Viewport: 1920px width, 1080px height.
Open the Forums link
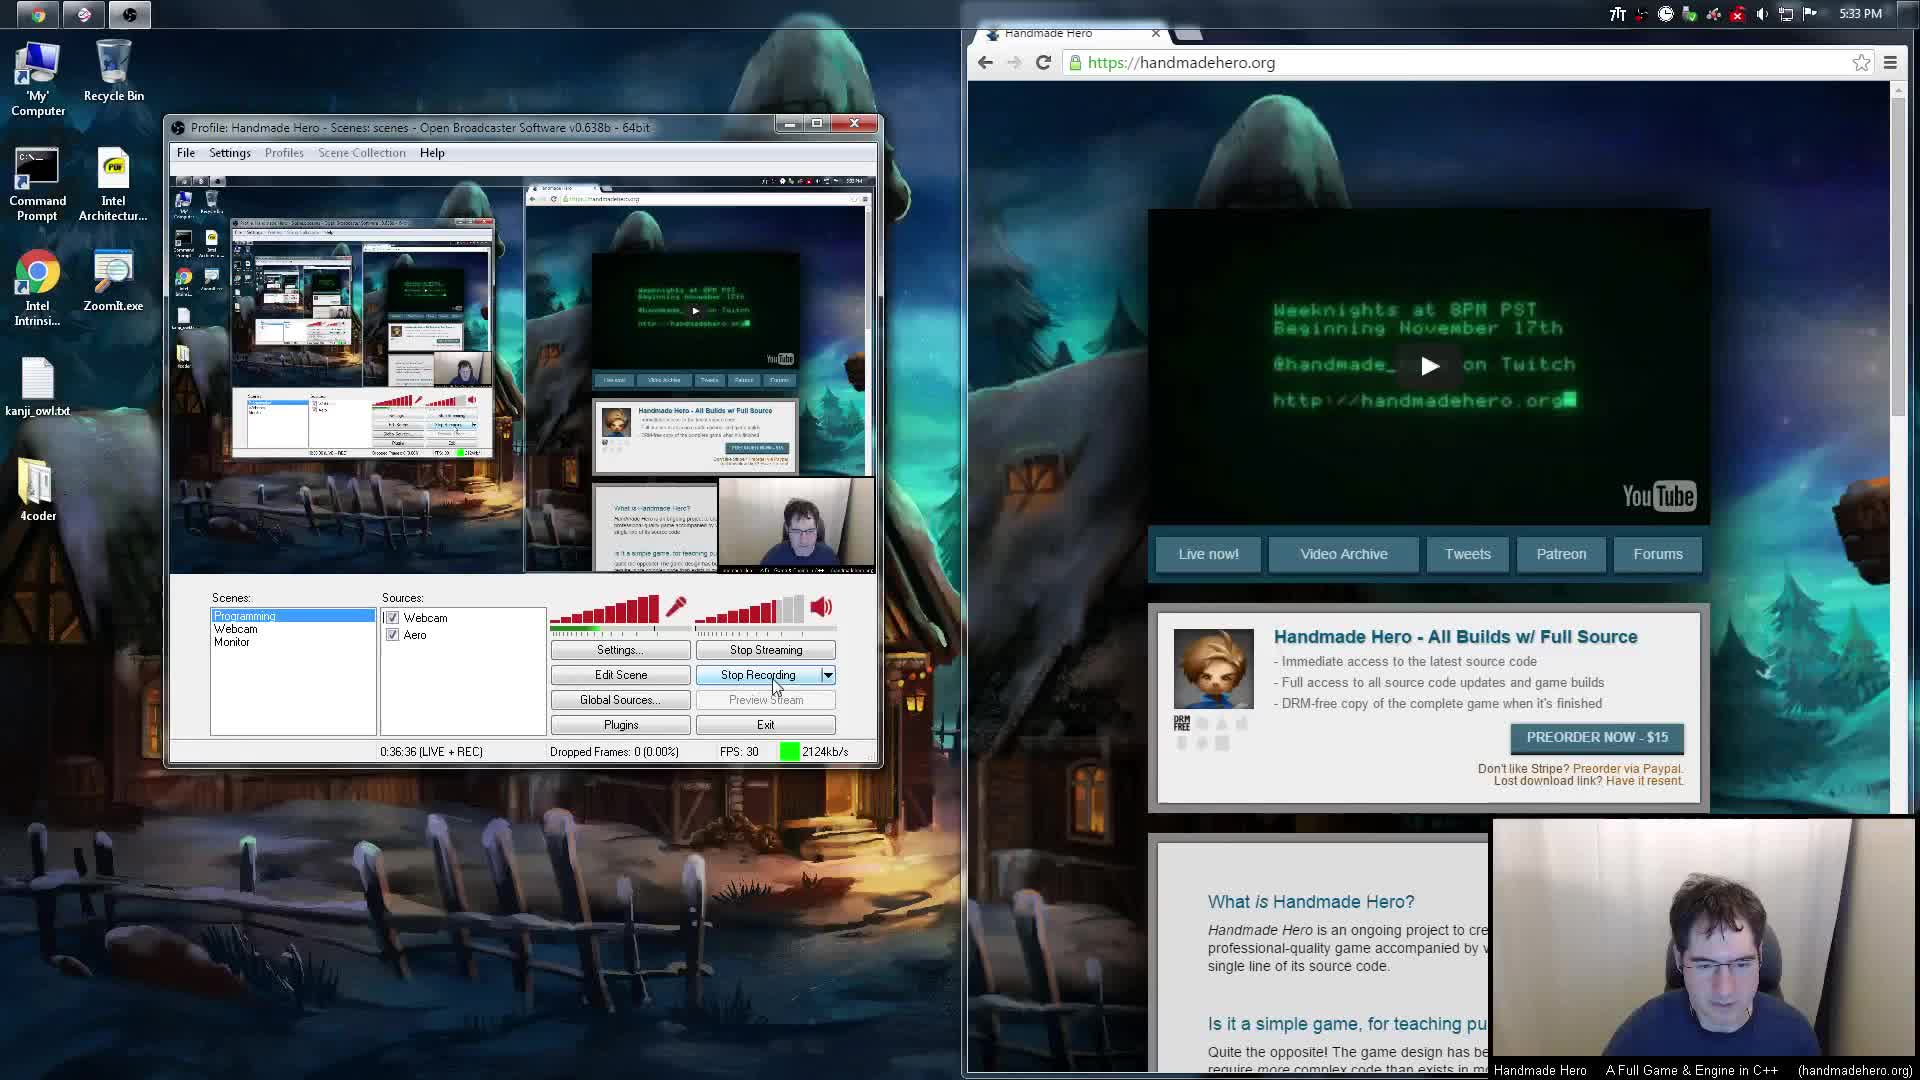pos(1658,554)
